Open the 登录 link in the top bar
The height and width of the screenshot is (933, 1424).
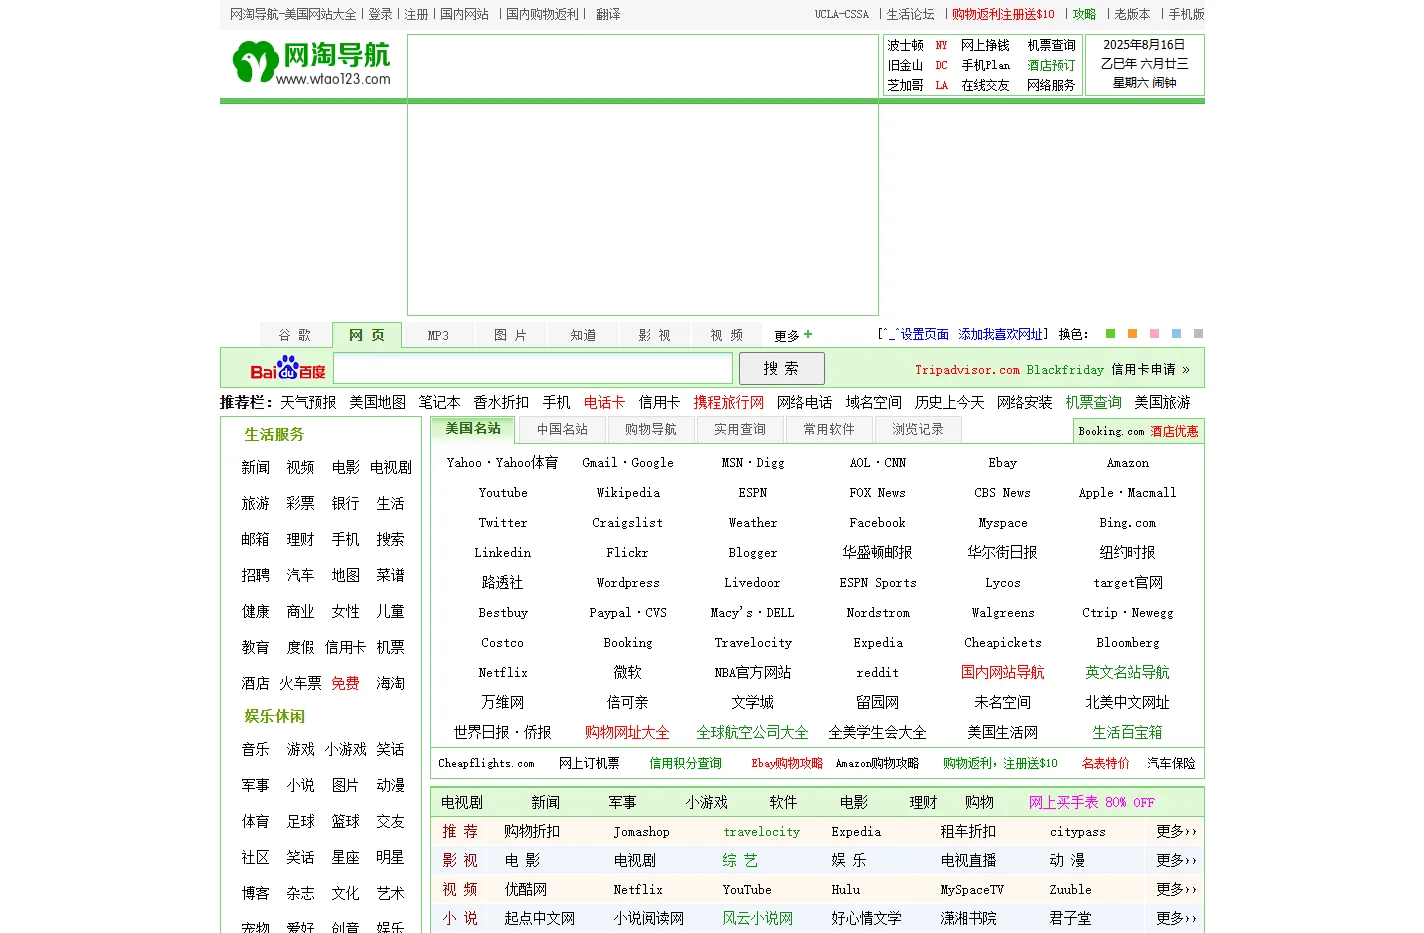tap(380, 14)
